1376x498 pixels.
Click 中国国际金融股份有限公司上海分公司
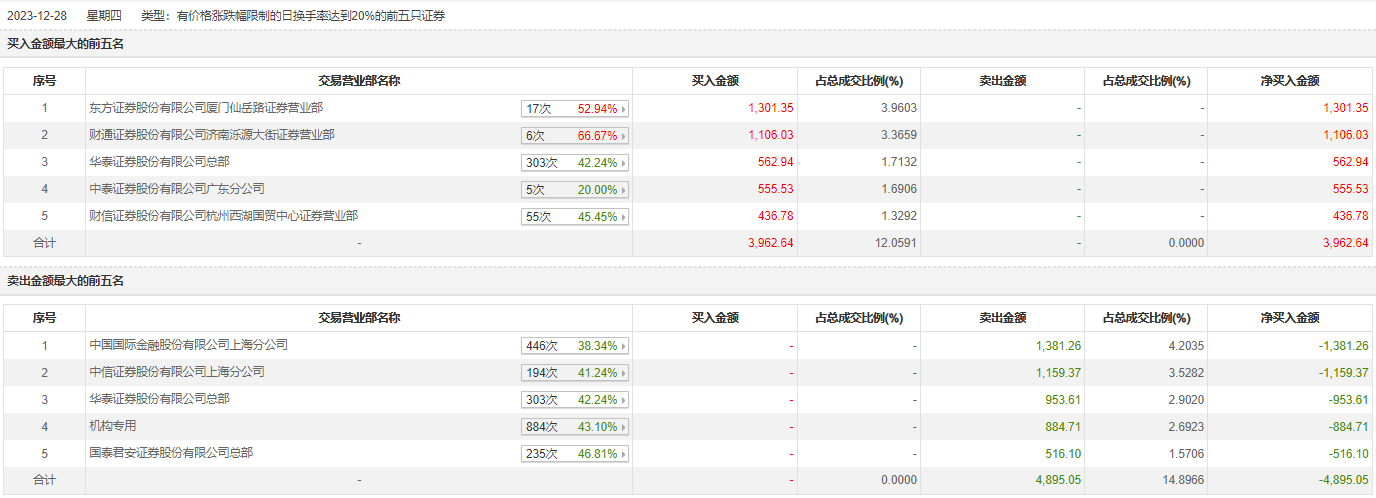188,345
